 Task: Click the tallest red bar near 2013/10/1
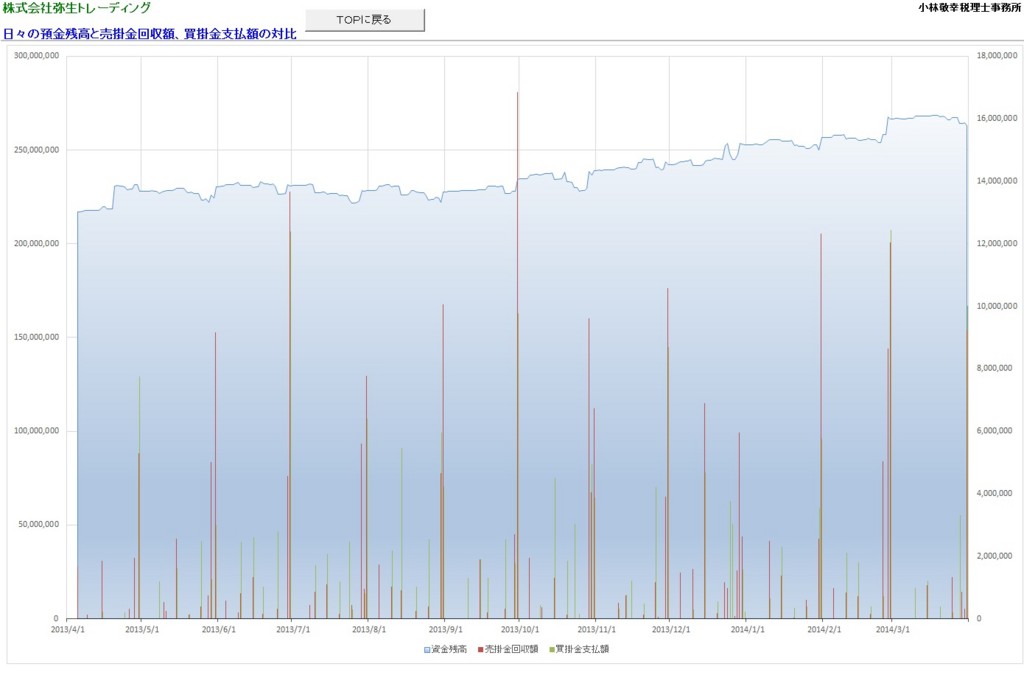click(x=517, y=355)
